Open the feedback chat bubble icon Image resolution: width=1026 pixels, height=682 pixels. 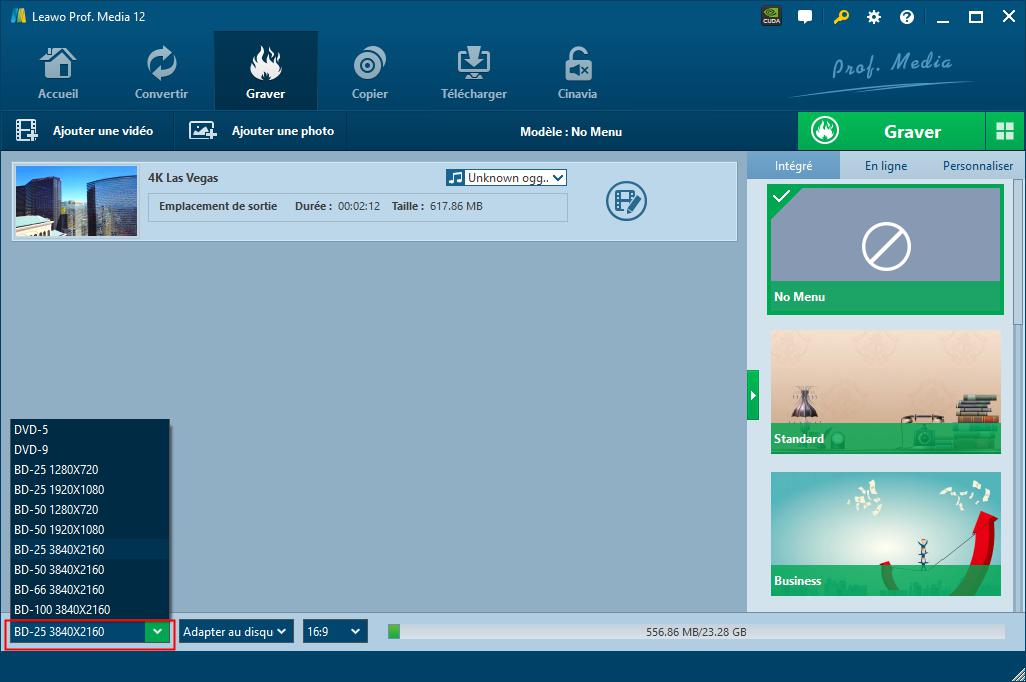point(805,17)
